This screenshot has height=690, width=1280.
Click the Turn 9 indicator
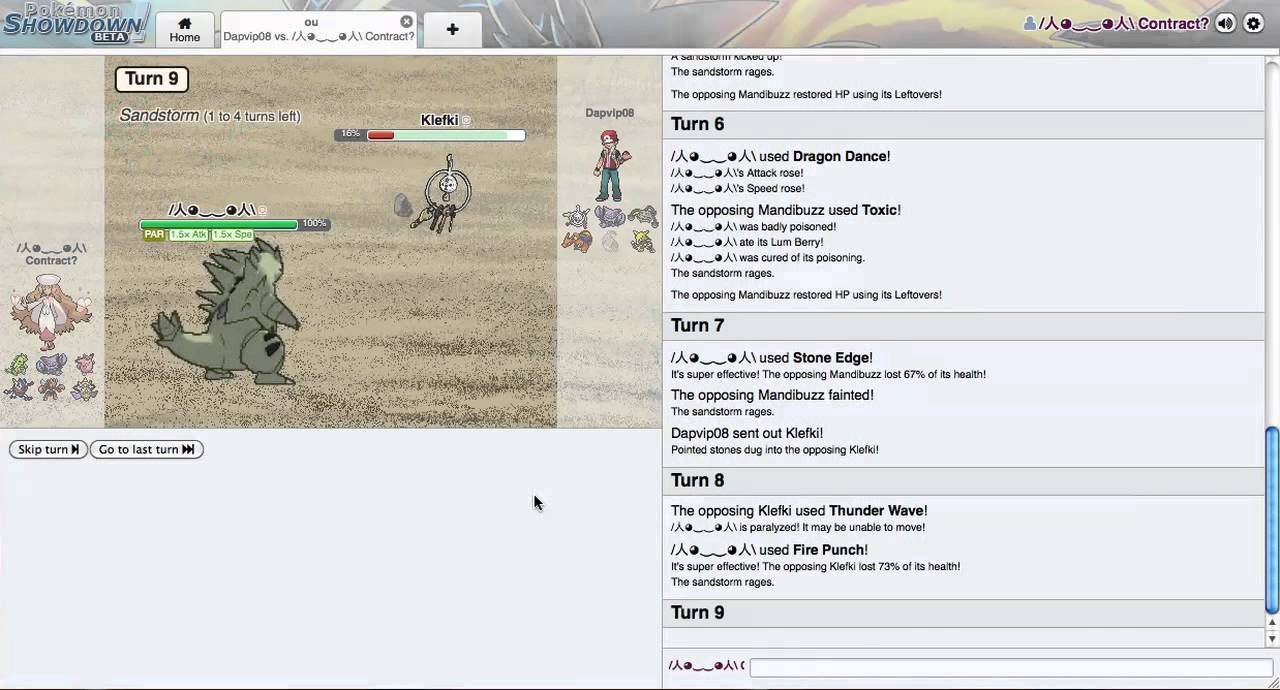click(x=152, y=79)
